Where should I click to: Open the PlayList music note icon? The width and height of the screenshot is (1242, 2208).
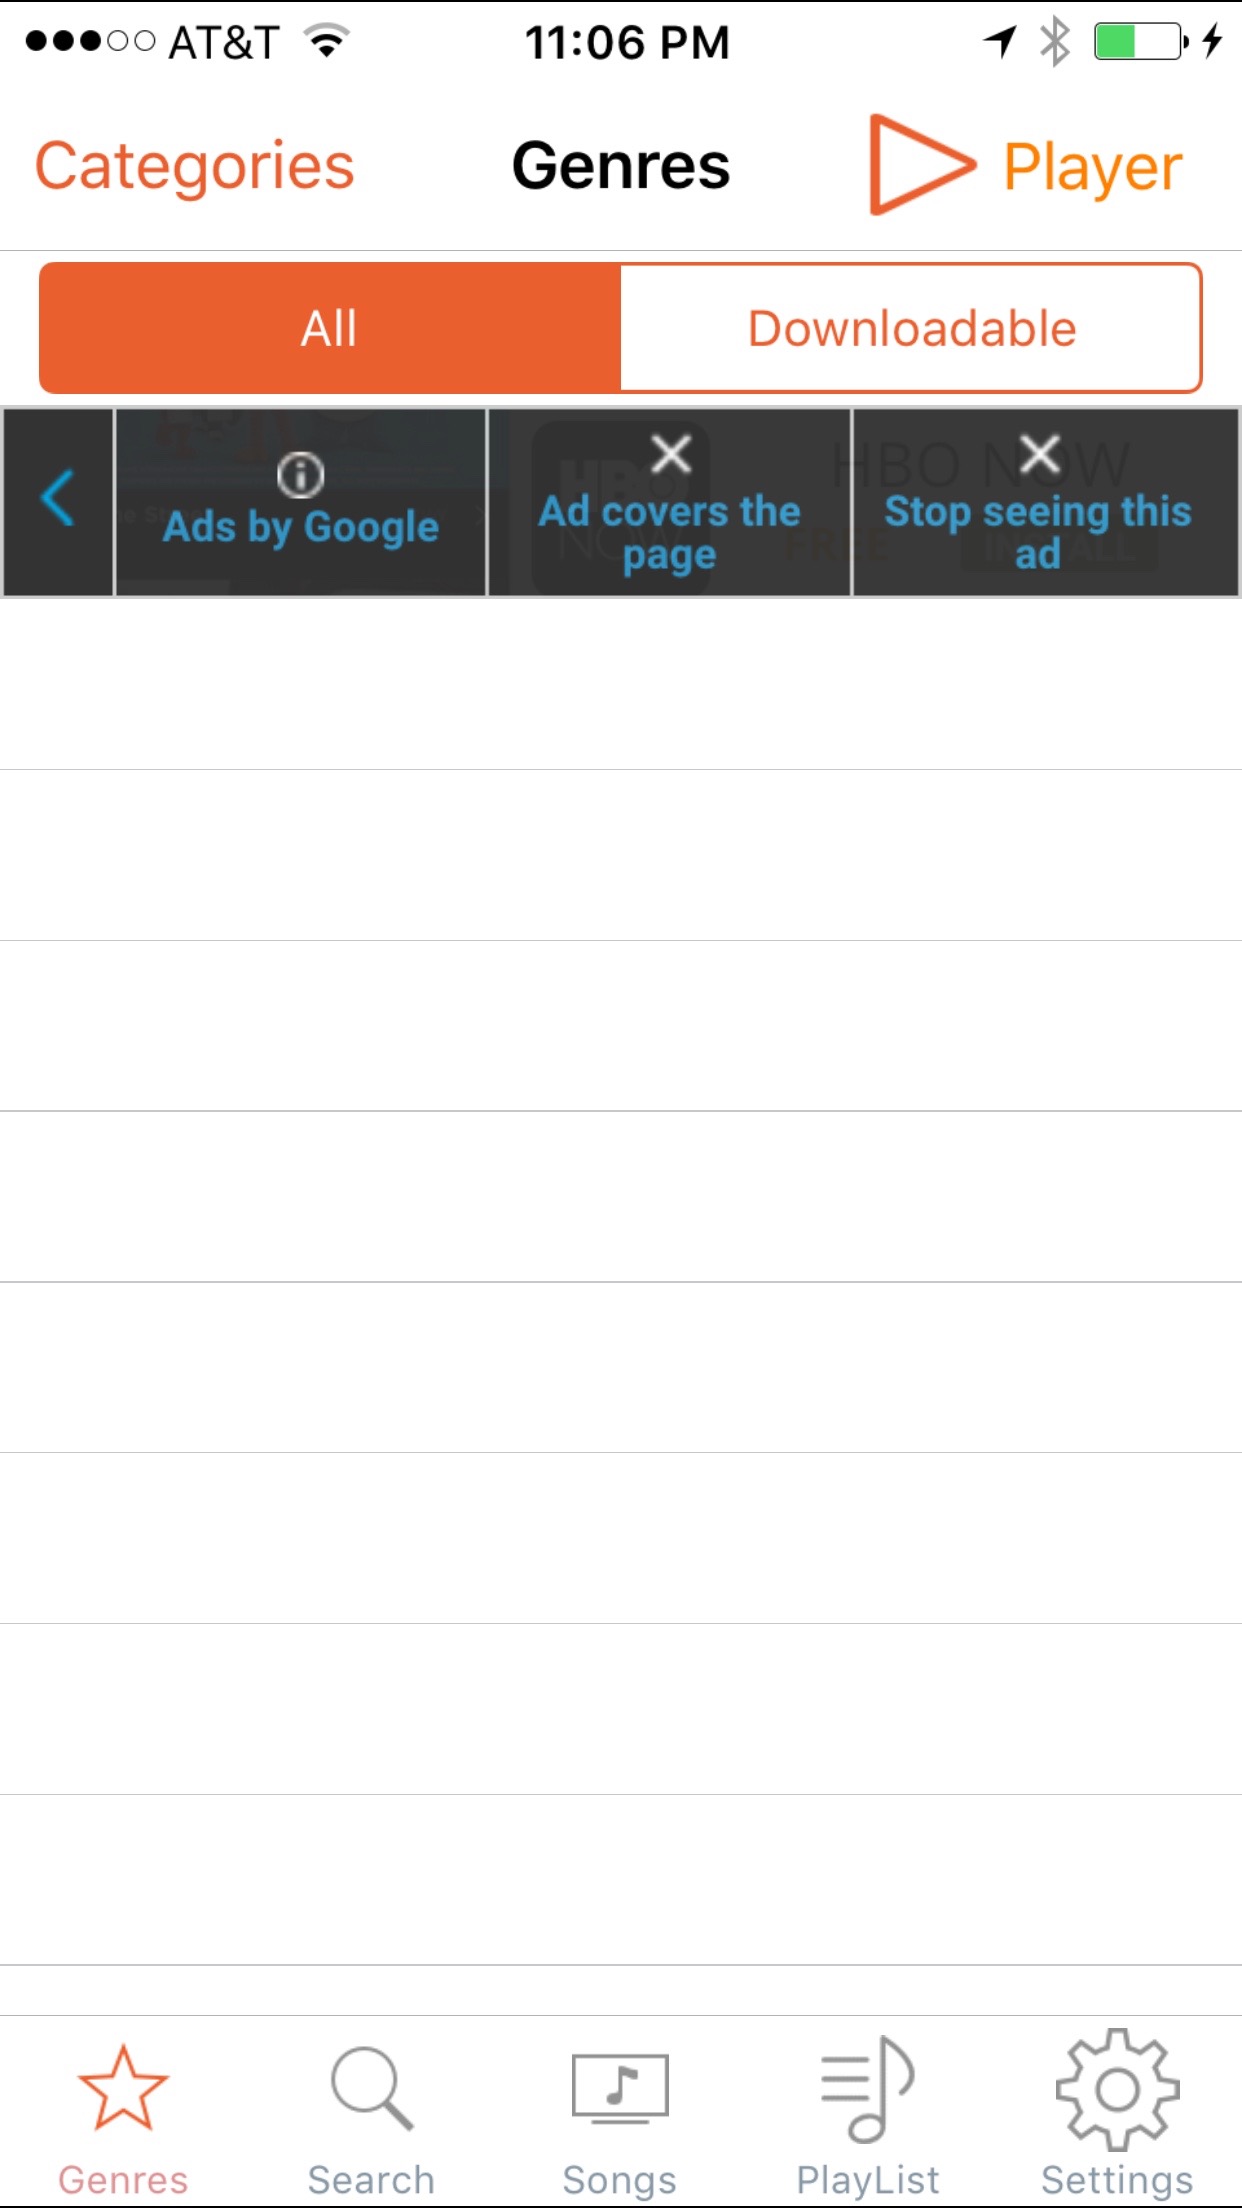(867, 2088)
